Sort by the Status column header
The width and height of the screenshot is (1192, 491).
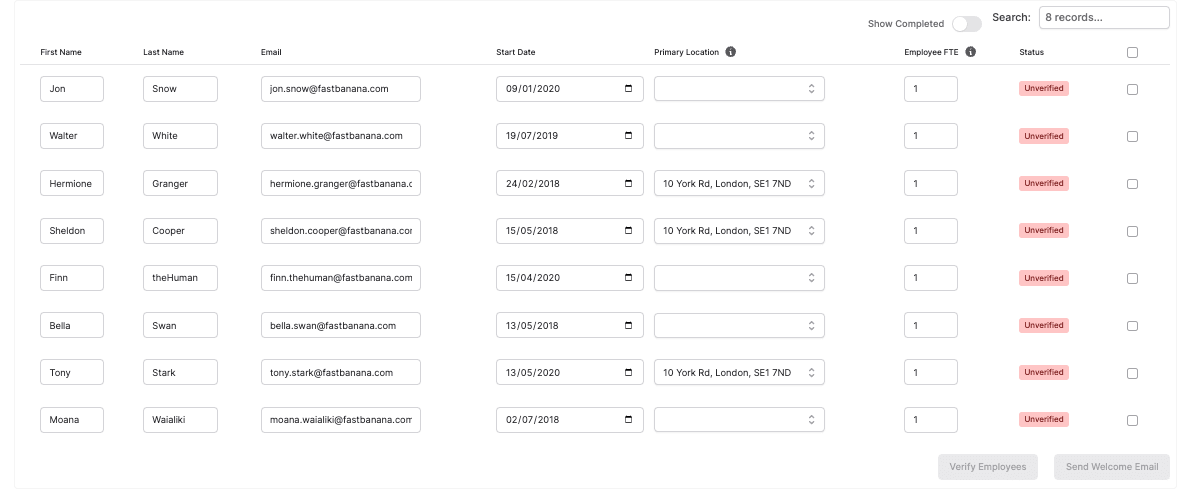click(1032, 52)
